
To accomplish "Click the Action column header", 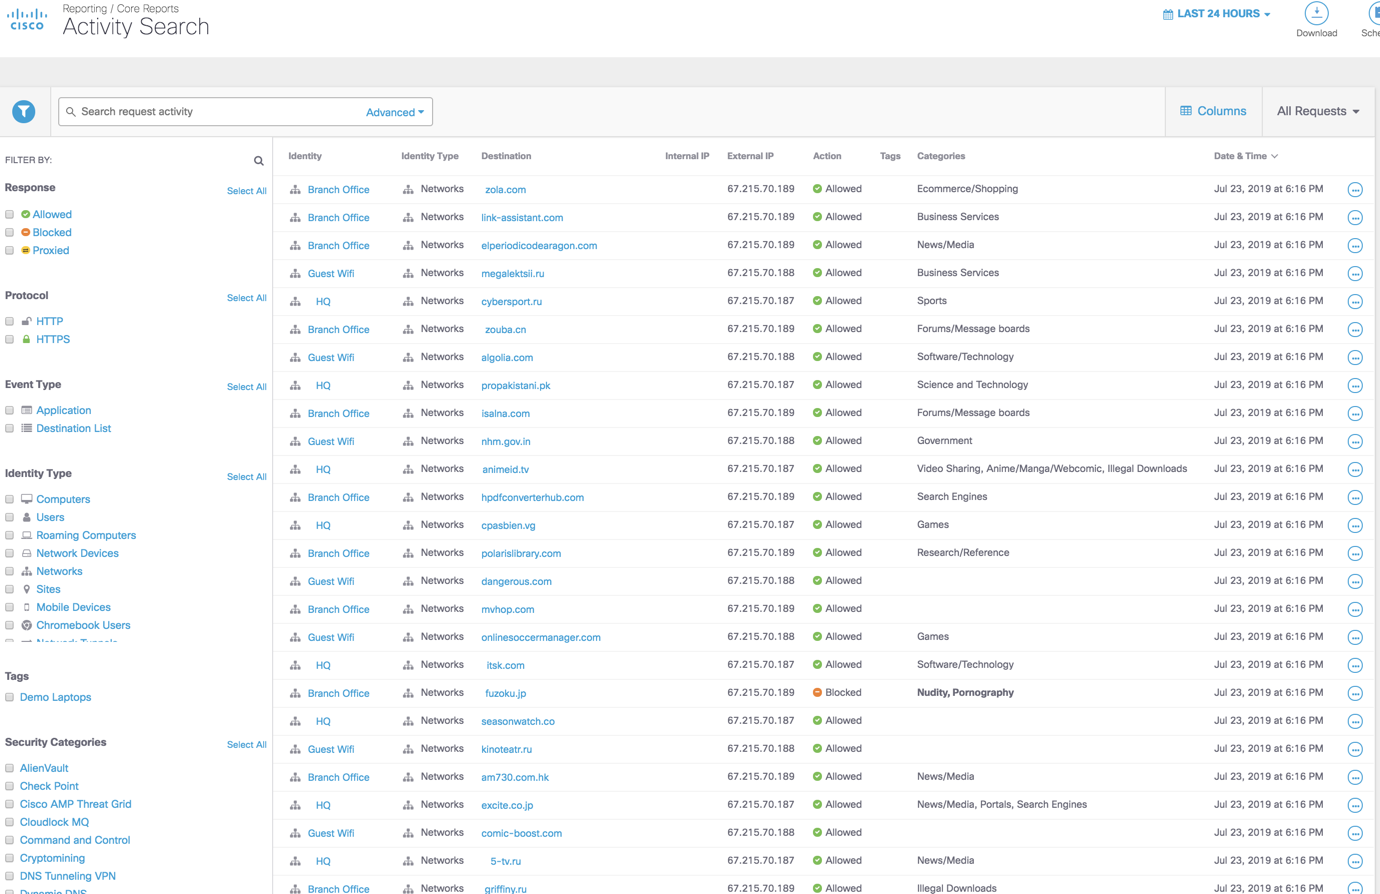I will click(x=827, y=156).
